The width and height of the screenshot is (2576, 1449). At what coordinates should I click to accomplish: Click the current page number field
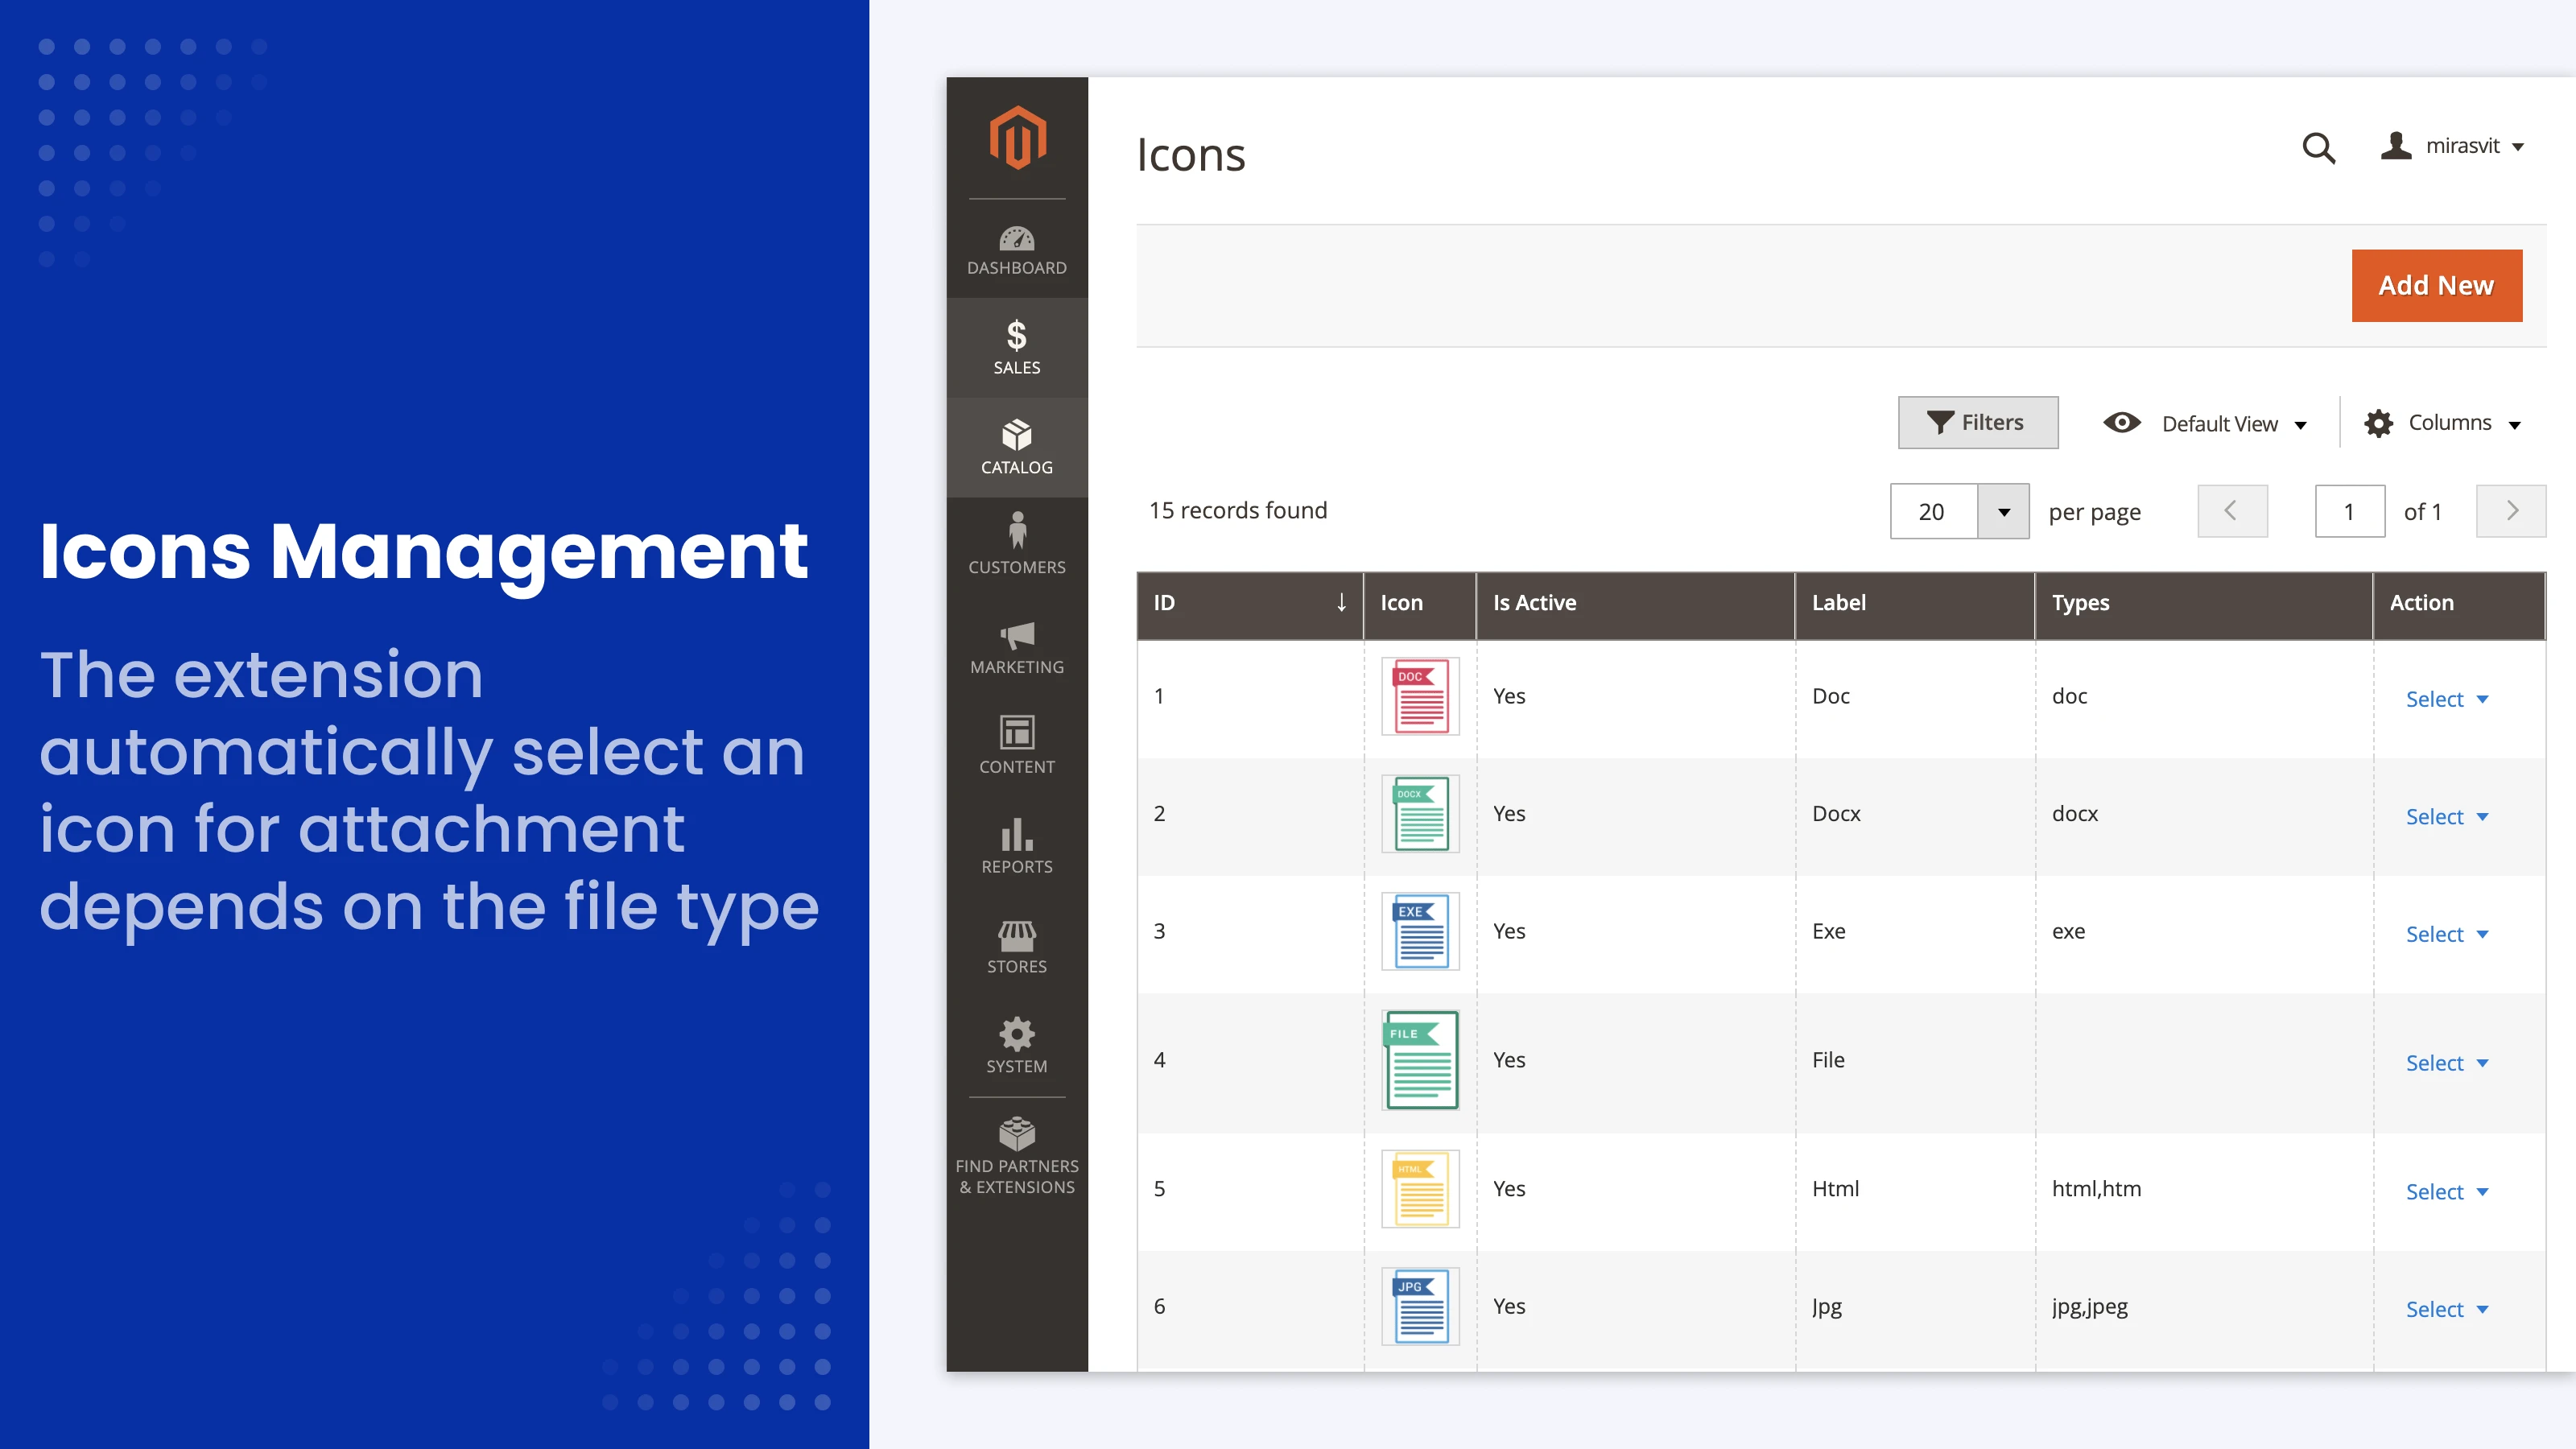[x=2349, y=511]
